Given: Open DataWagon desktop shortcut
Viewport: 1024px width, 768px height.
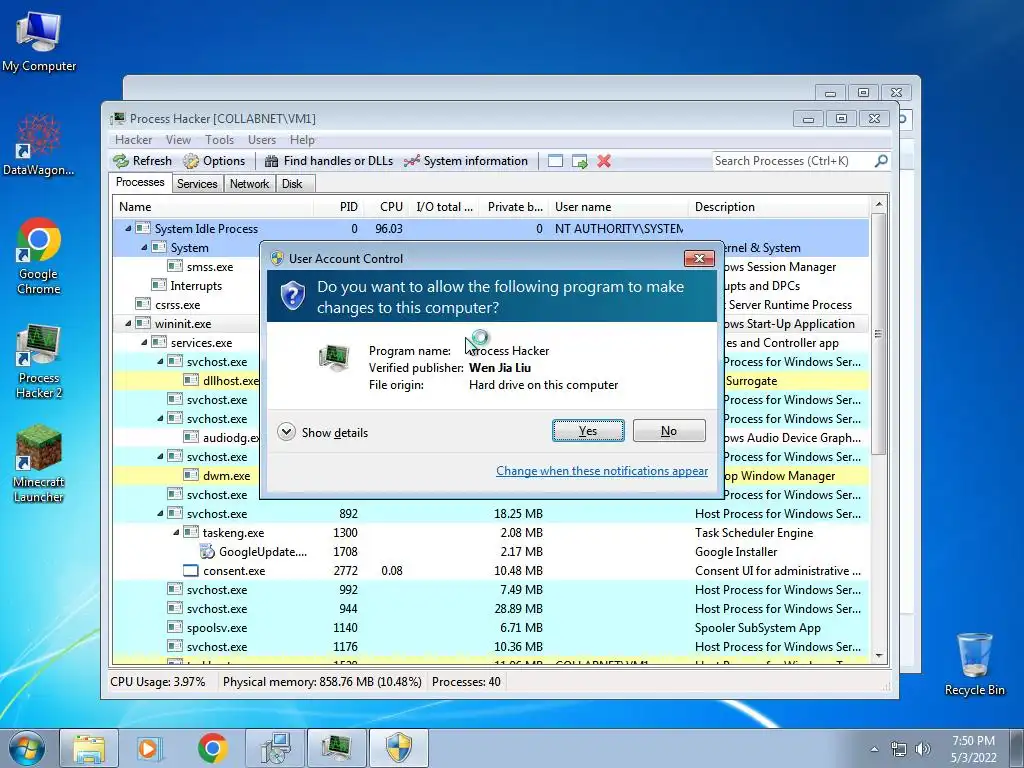Looking at the screenshot, I should point(39,145).
